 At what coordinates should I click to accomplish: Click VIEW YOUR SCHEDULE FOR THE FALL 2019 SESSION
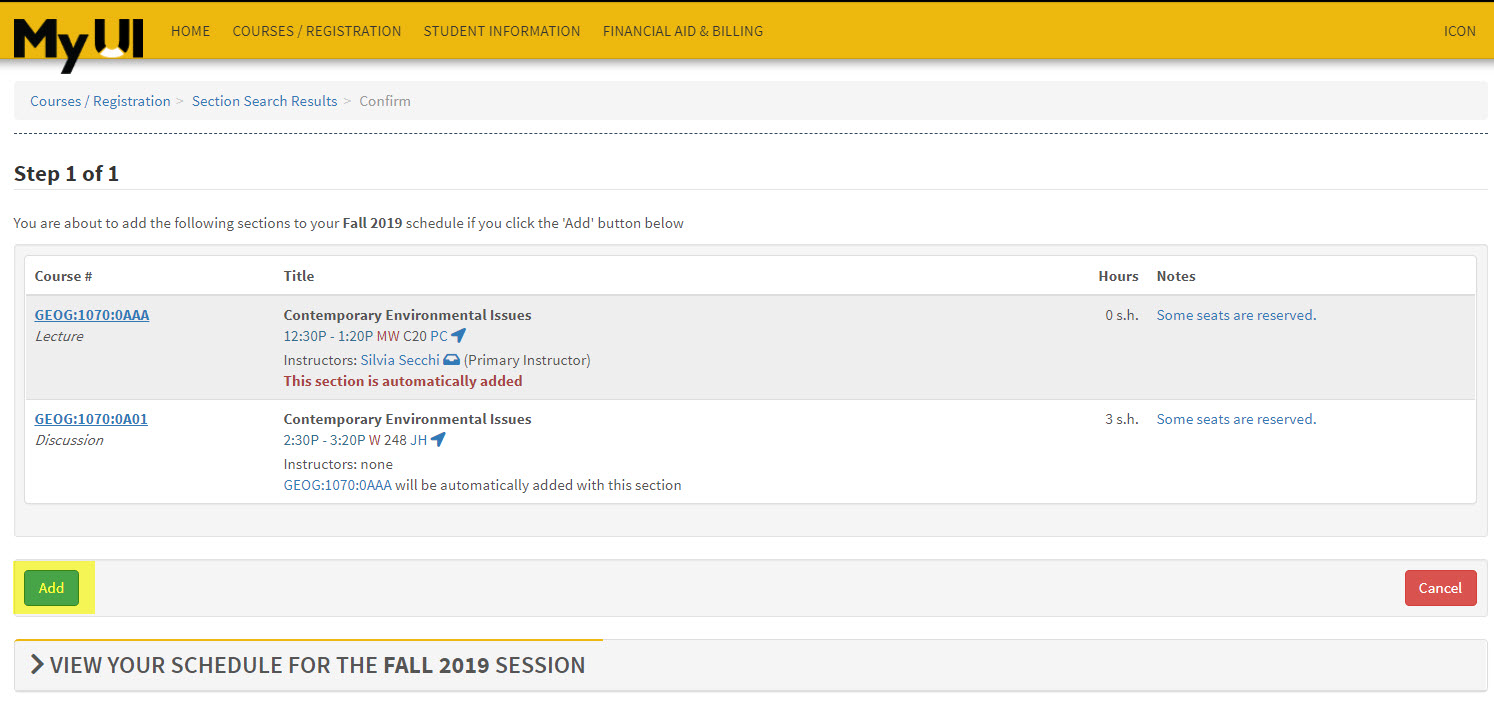pos(317,665)
